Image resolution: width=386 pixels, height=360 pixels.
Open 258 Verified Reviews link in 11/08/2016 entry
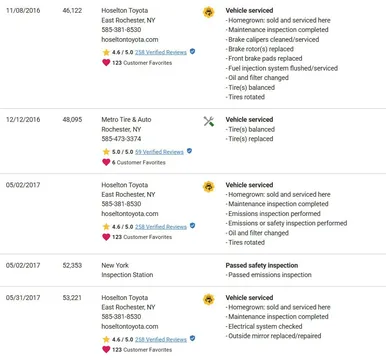161,52
